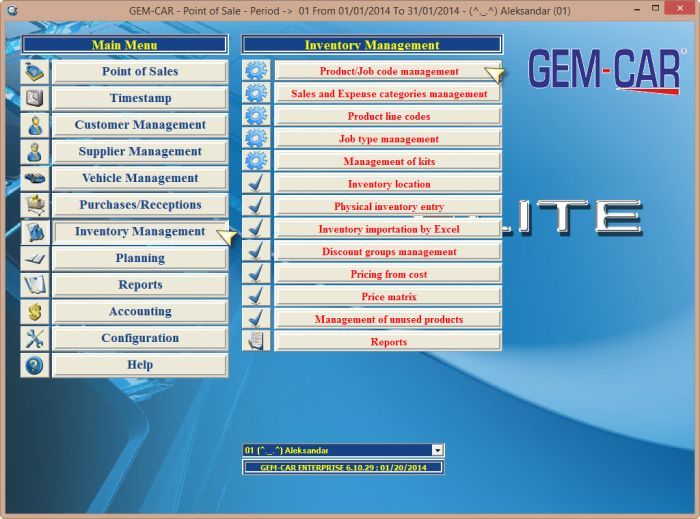Image resolution: width=700 pixels, height=519 pixels.
Task: Click the shopping cart icon beside Purchases/Receptions
Action: [x=35, y=205]
